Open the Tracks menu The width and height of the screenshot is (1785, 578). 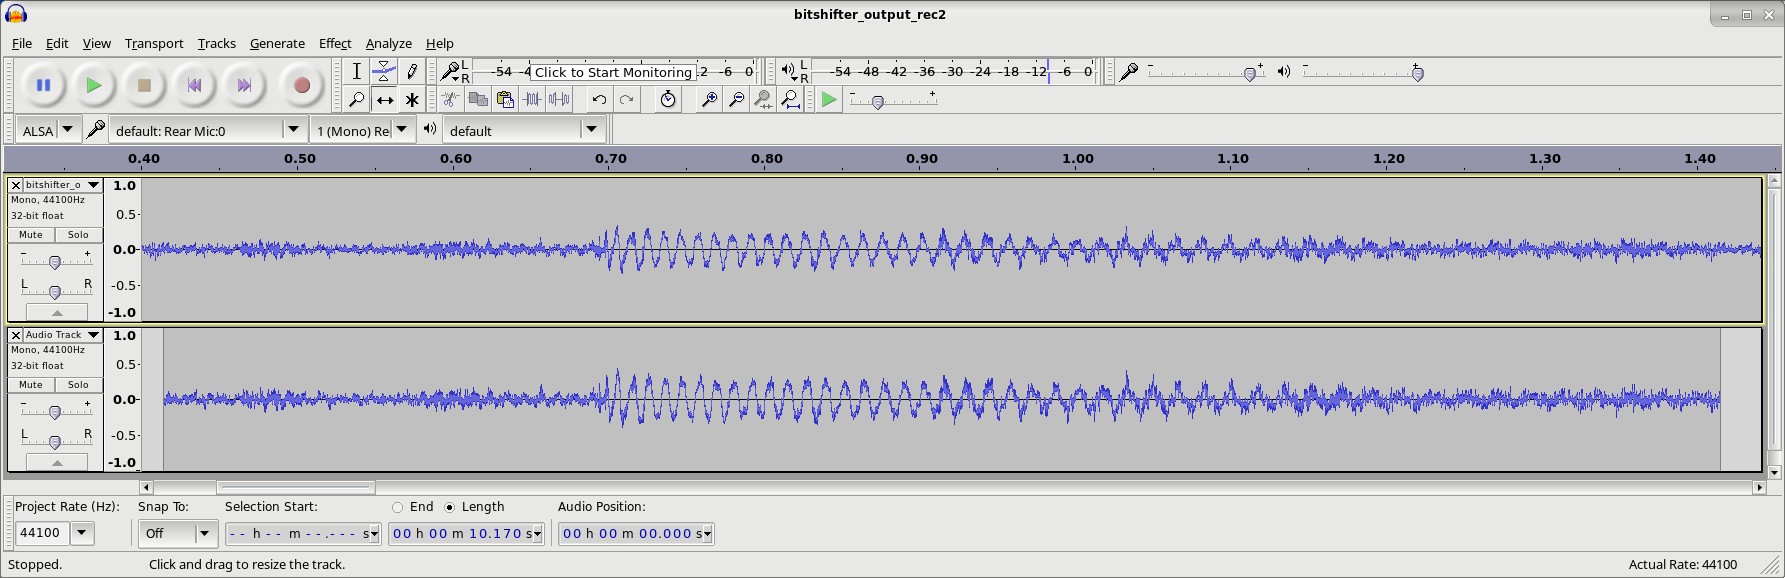click(216, 44)
